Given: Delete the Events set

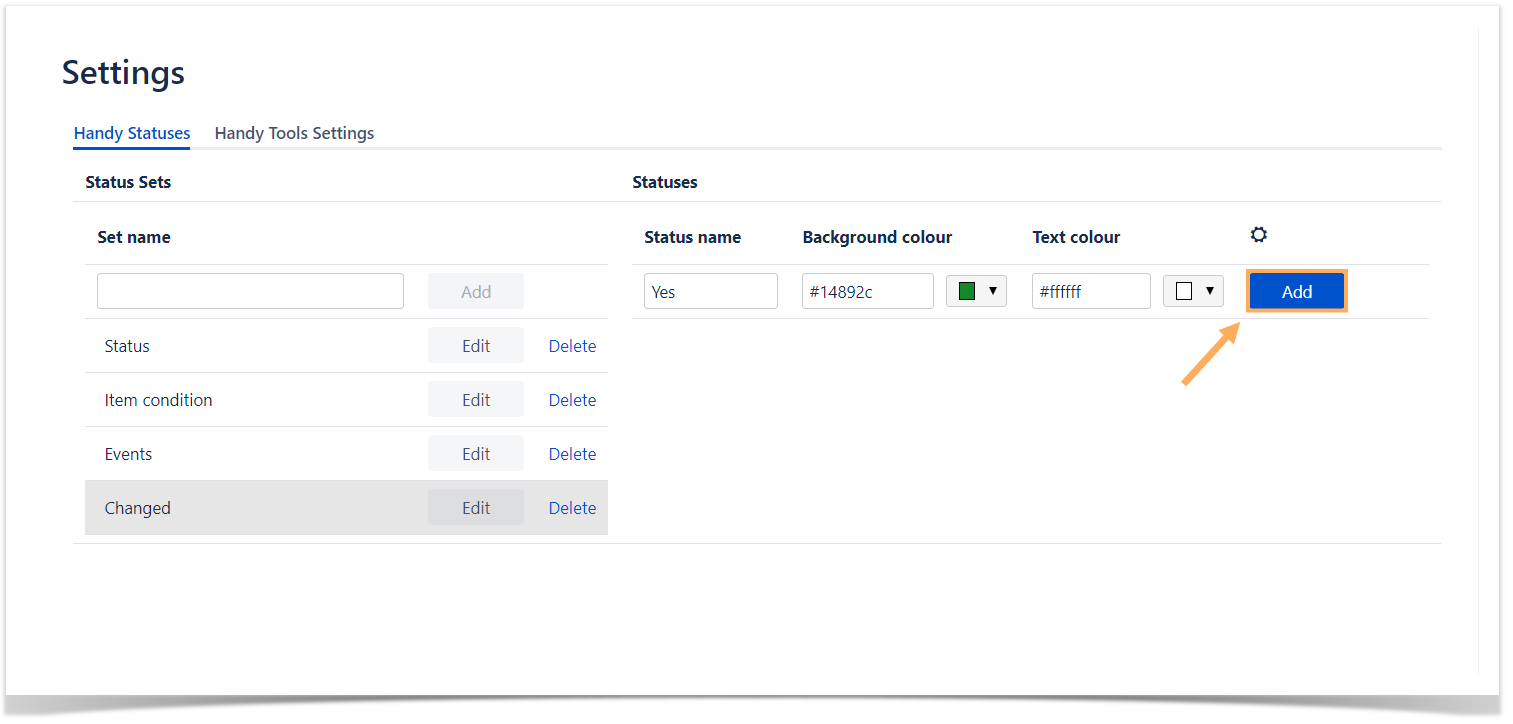Looking at the screenshot, I should click(x=572, y=454).
